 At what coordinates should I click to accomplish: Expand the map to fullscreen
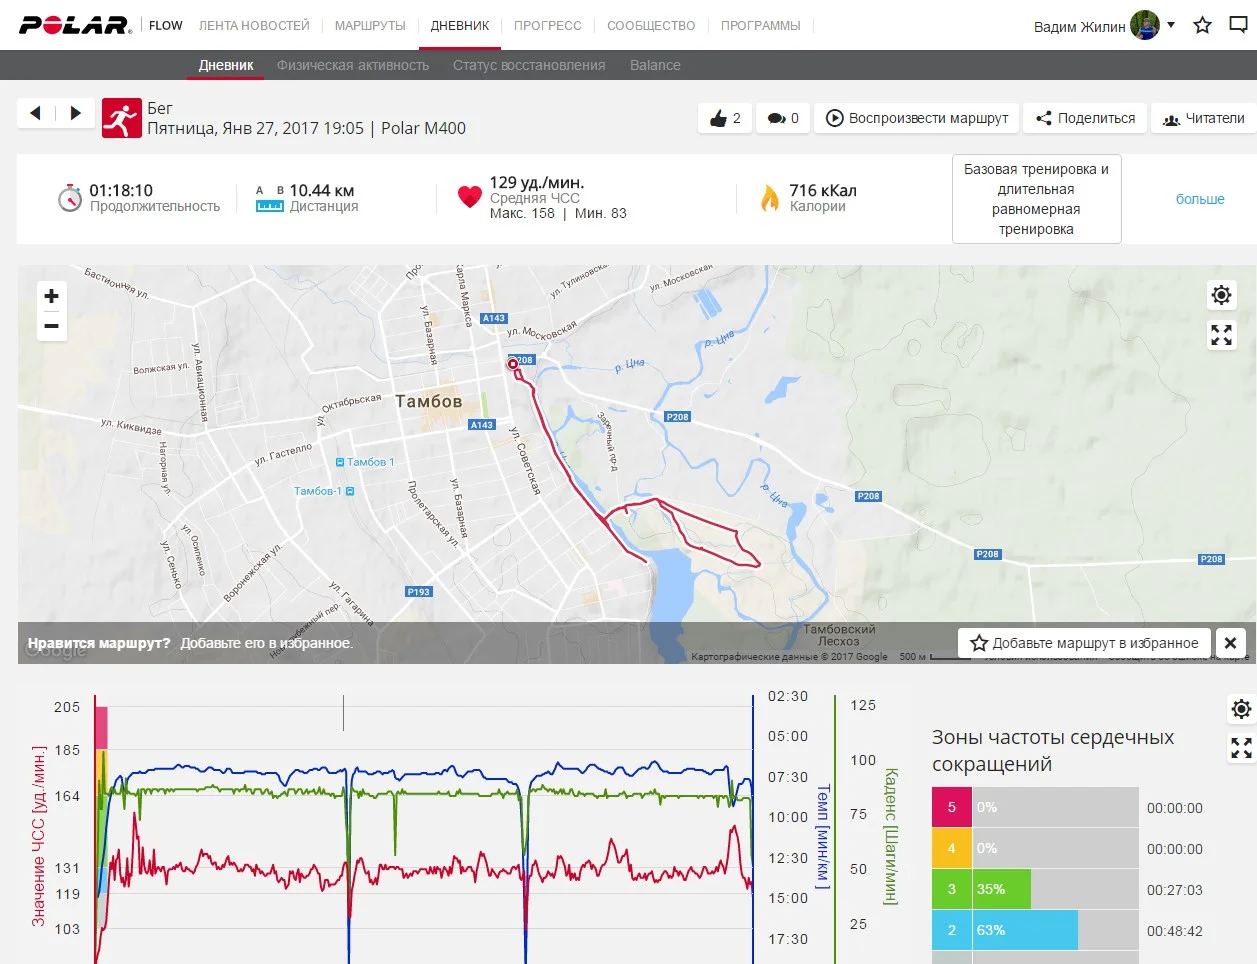(x=1221, y=335)
